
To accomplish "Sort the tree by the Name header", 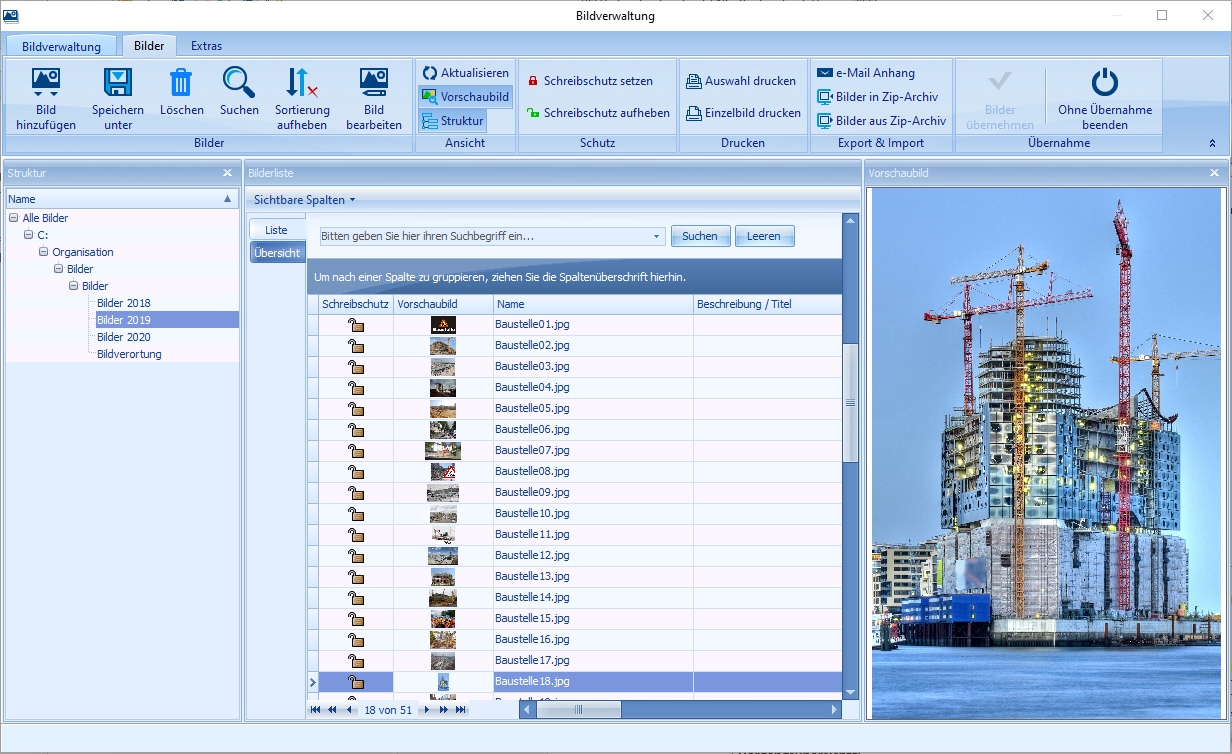I will [x=122, y=199].
